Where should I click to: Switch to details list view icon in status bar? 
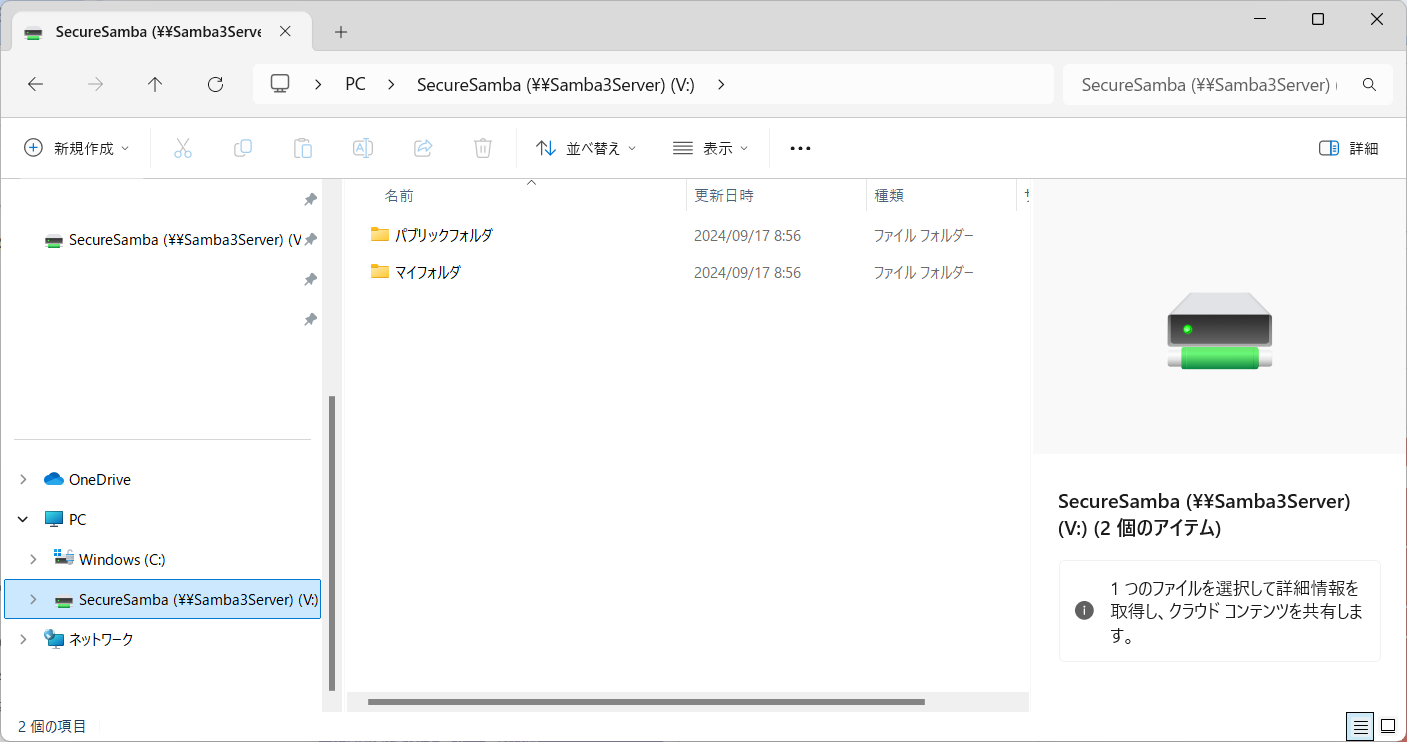(x=1359, y=726)
